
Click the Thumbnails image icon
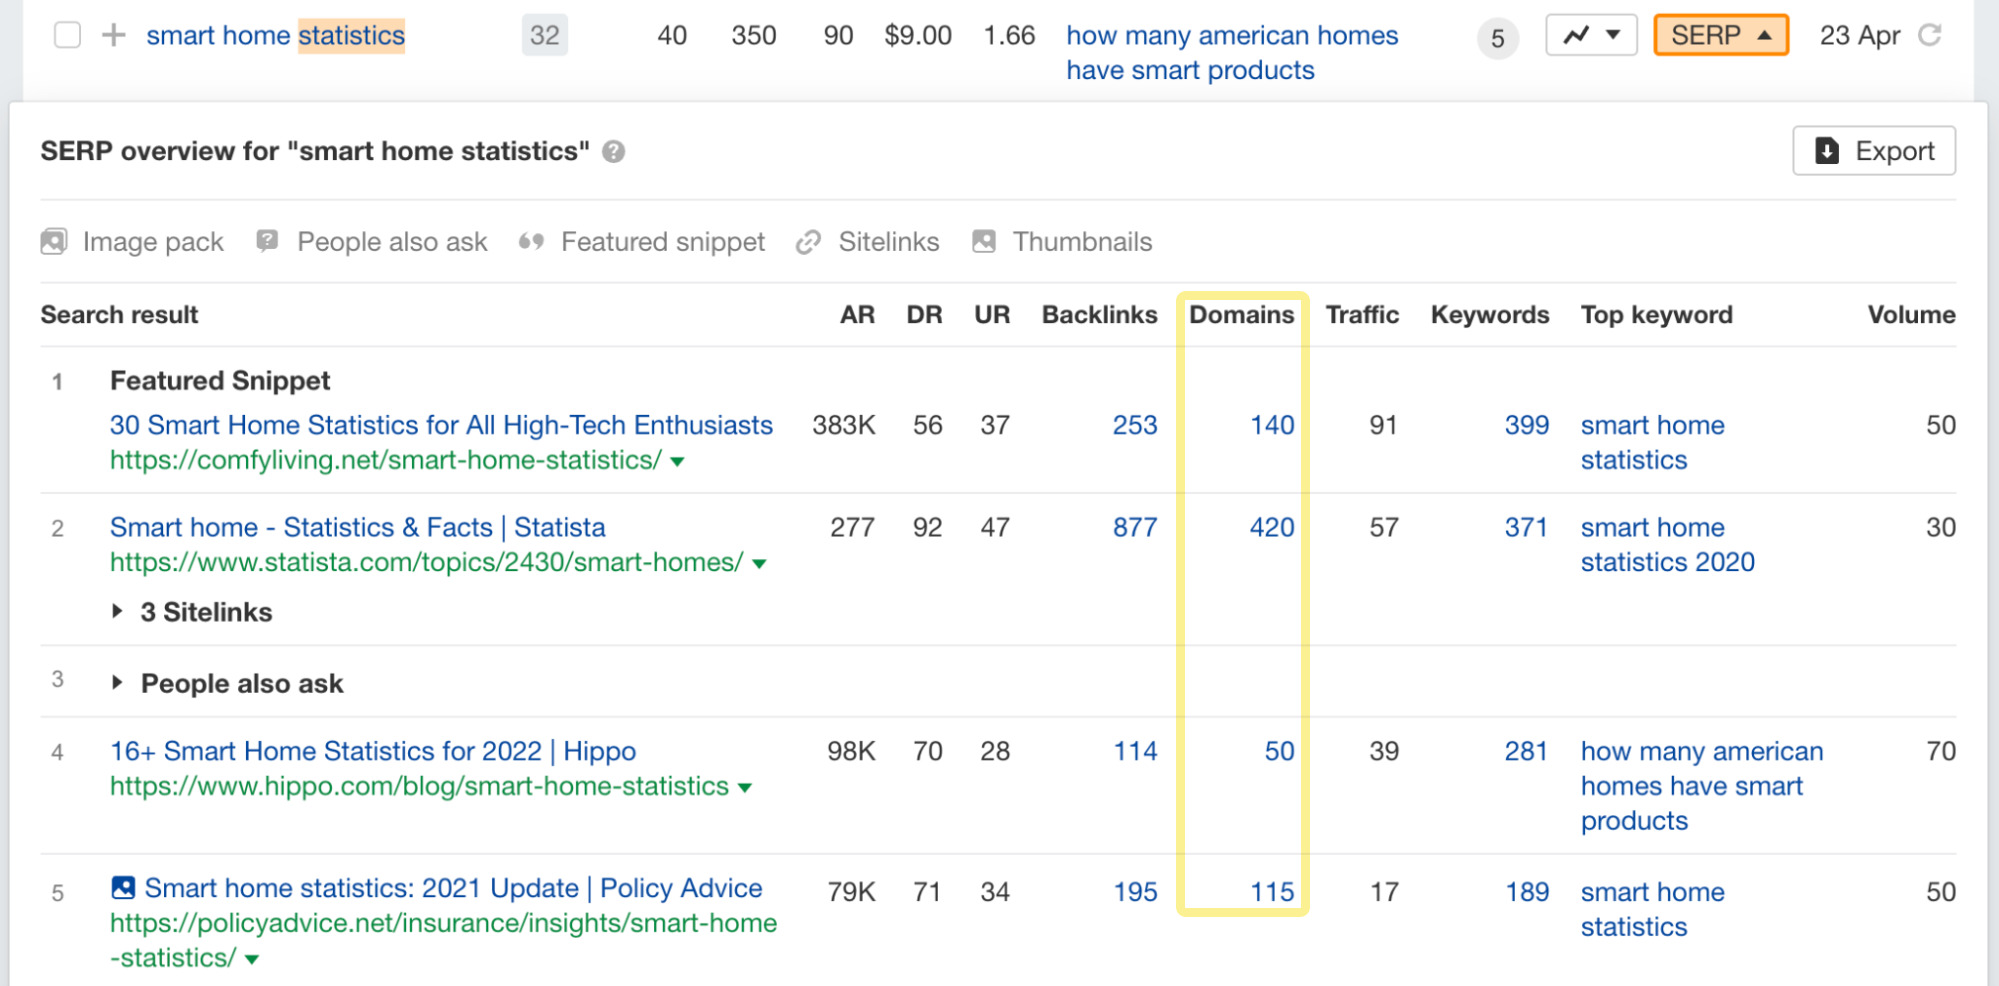(984, 241)
